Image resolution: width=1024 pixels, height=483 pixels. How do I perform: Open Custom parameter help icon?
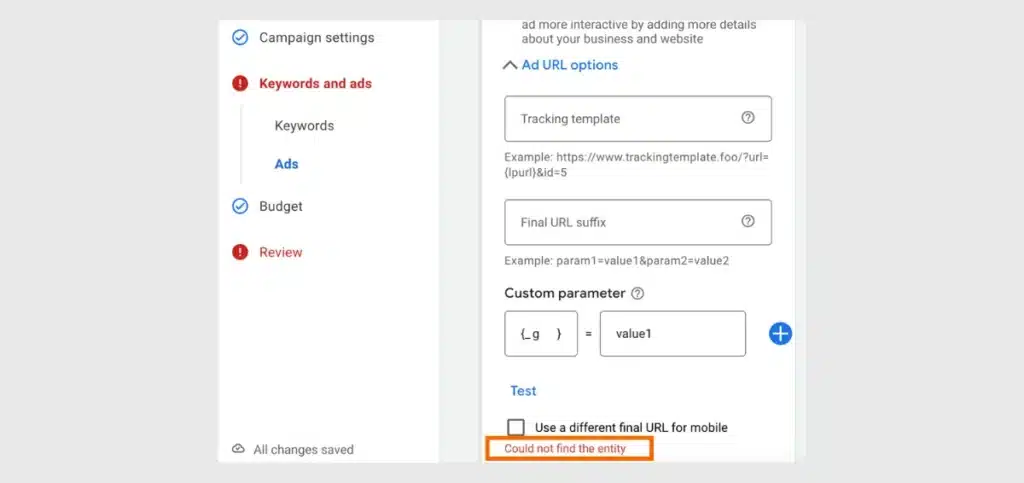[x=638, y=294]
